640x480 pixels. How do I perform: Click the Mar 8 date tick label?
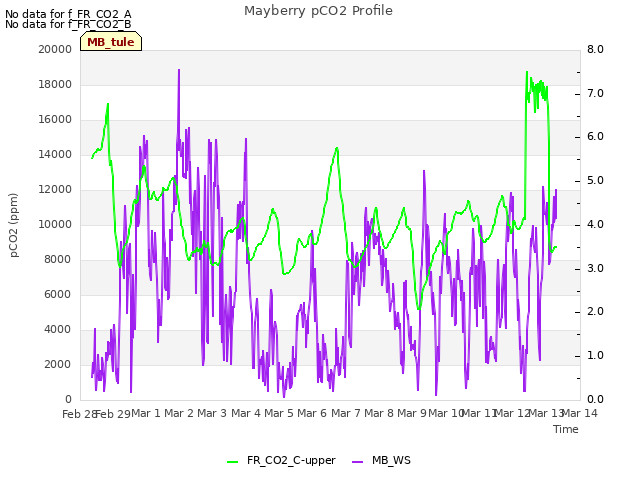(x=379, y=413)
